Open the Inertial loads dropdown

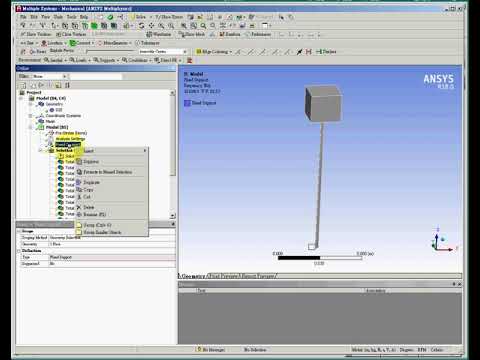click(55, 60)
